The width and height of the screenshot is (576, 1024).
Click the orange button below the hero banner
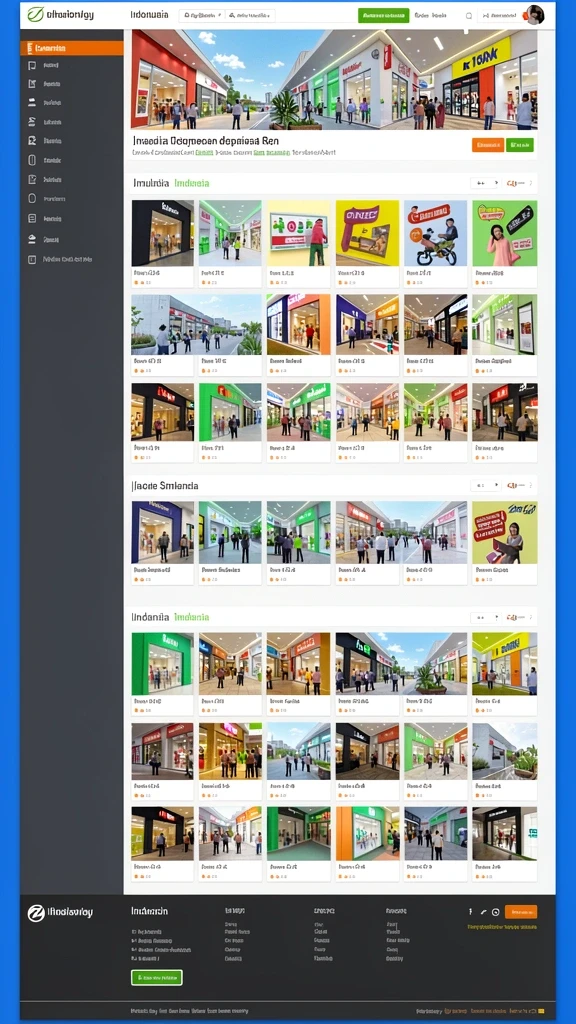[x=488, y=145]
